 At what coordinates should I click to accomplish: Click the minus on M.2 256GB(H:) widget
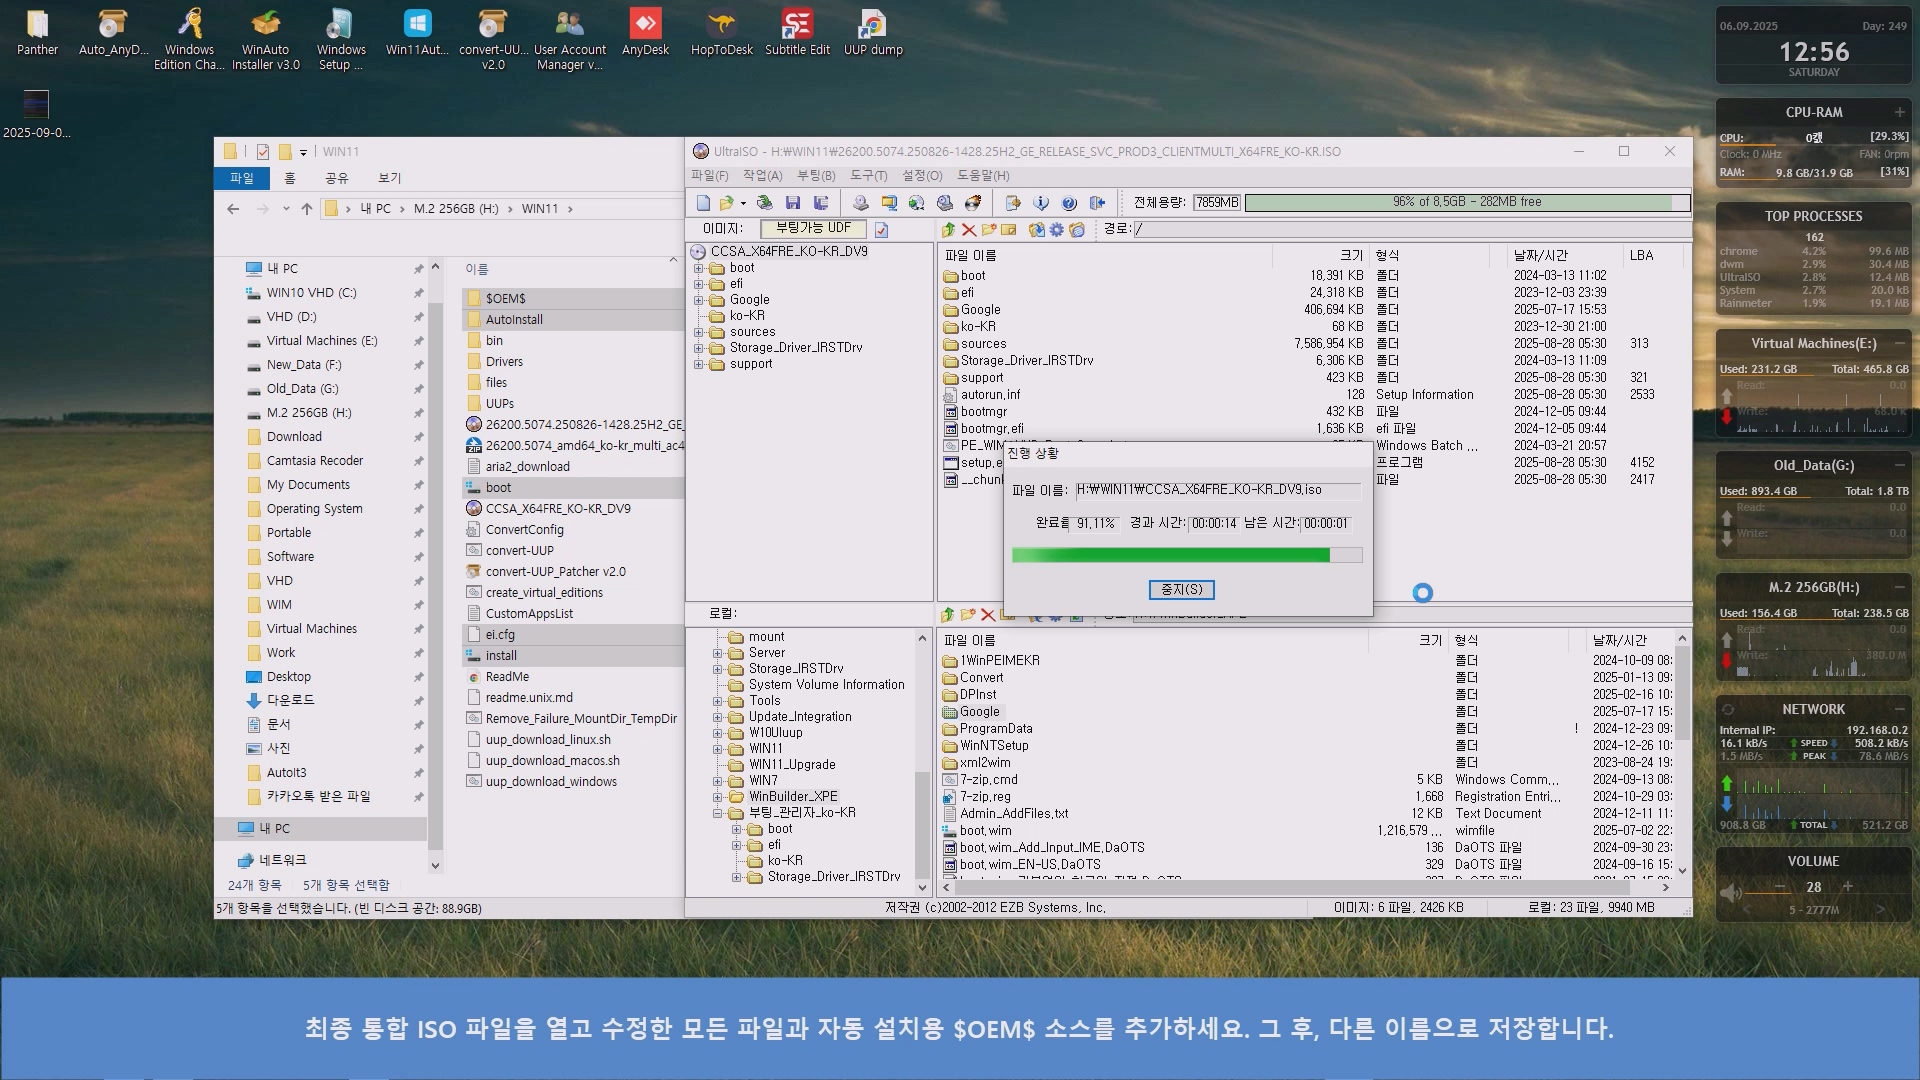click(1899, 587)
